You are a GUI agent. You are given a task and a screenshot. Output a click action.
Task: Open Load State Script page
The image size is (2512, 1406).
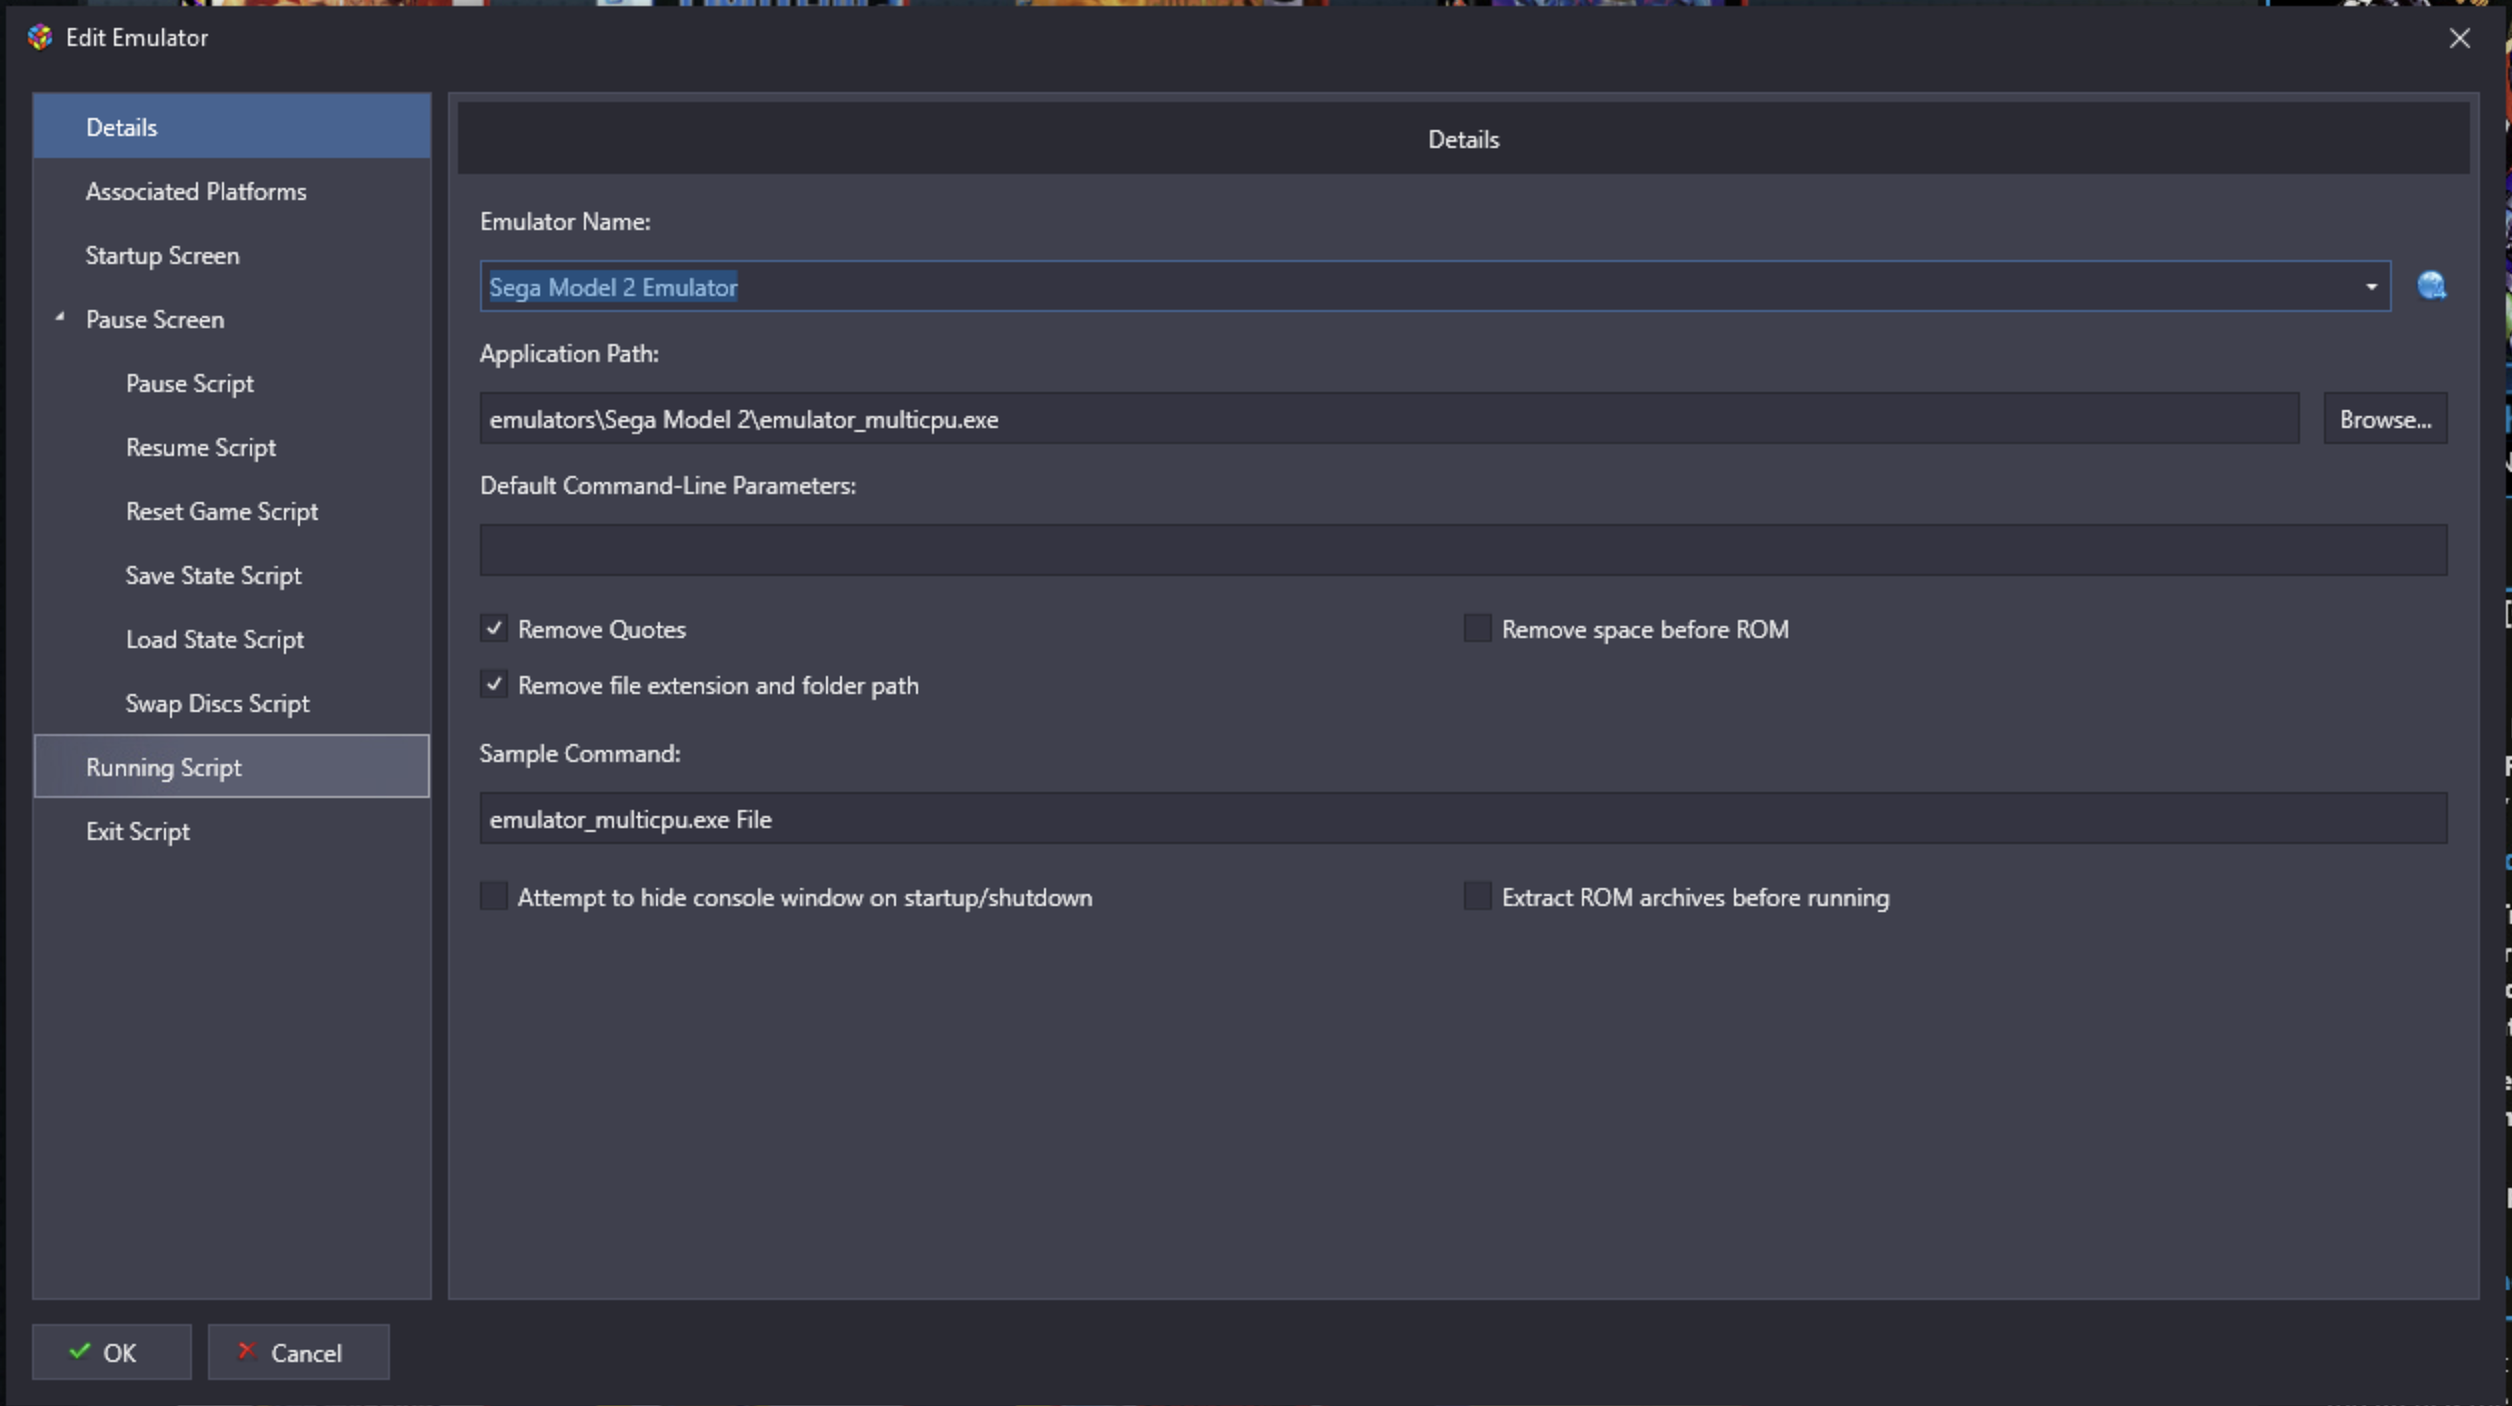point(232,639)
